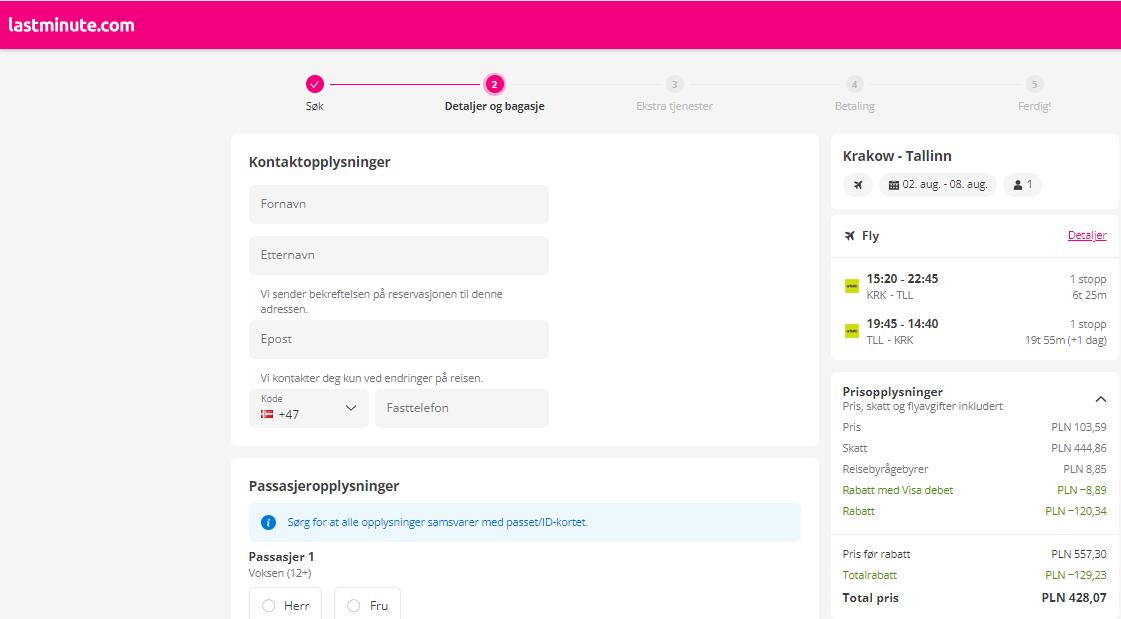The image size is (1121, 619).
Task: Click the passenger person icon chip
Action: pos(1022,184)
